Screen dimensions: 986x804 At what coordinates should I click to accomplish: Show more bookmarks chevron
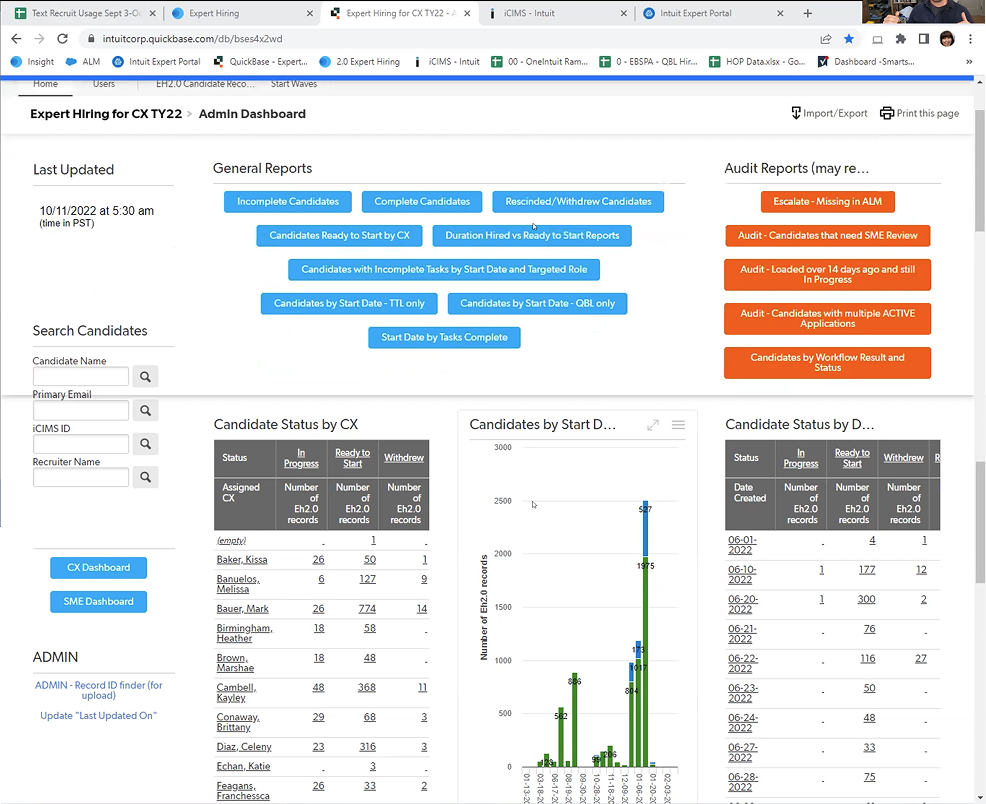(x=969, y=62)
